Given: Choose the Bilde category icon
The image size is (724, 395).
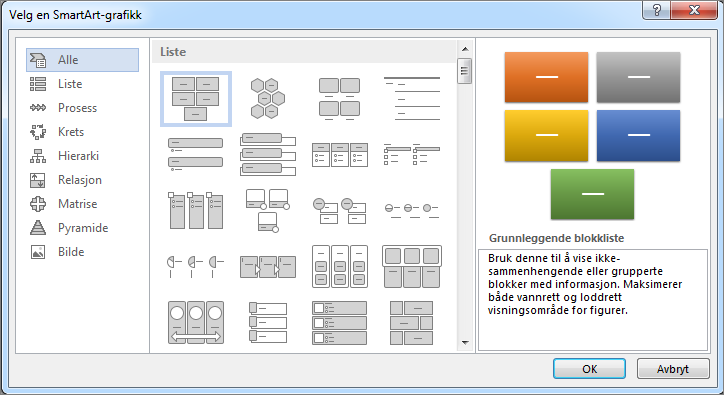Looking at the screenshot, I should point(38,252).
